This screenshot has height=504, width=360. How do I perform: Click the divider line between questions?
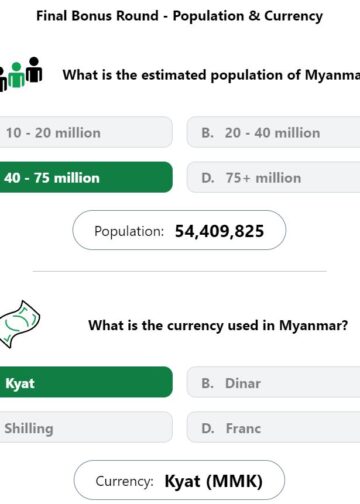click(179, 271)
